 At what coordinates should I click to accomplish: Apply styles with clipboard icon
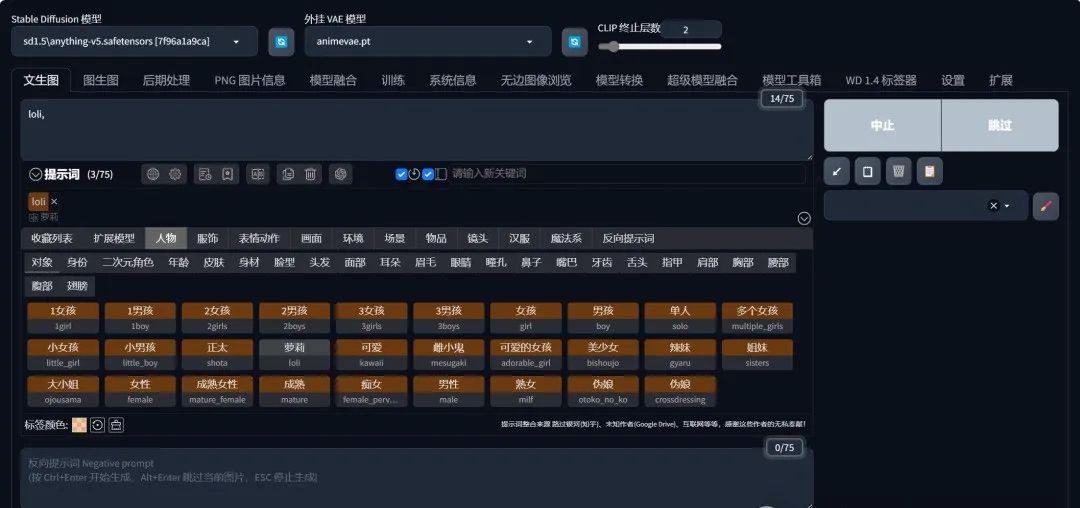(930, 171)
